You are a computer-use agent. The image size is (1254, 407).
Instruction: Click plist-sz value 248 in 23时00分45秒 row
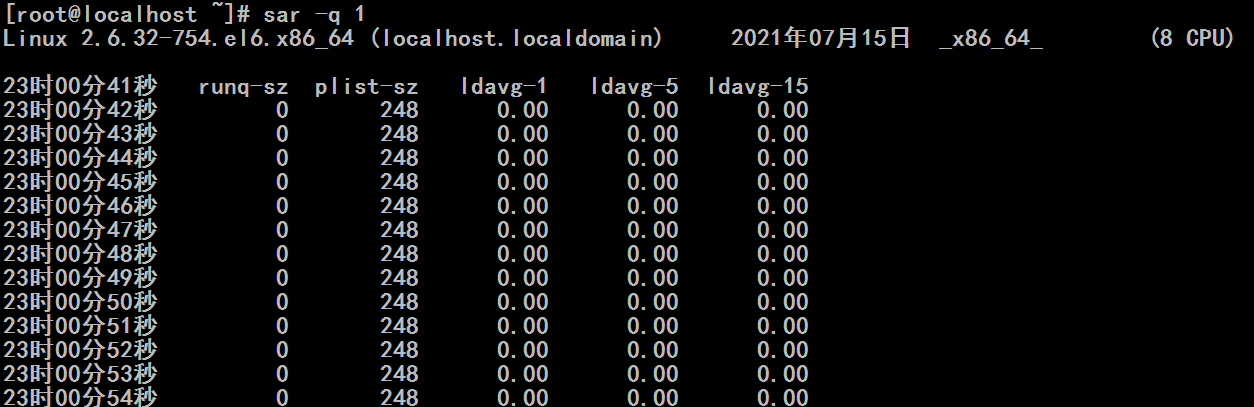point(399,182)
